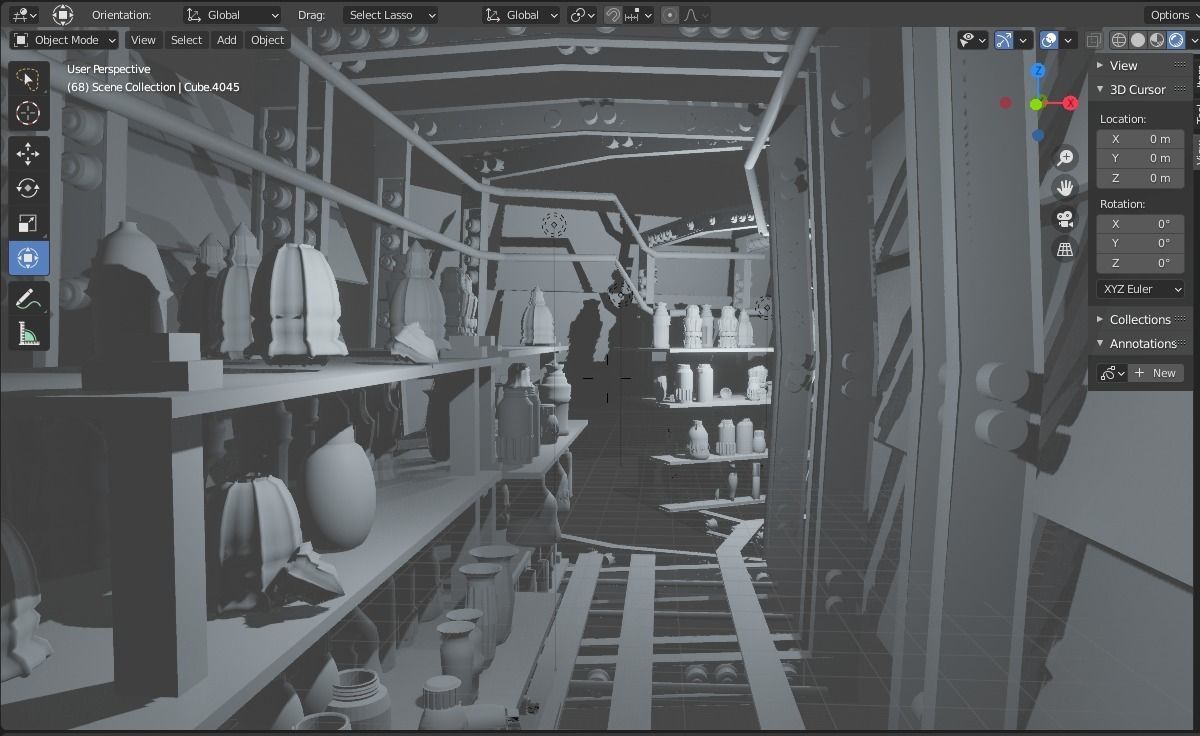
Task: Open the snapping options dropdown
Action: (639, 15)
